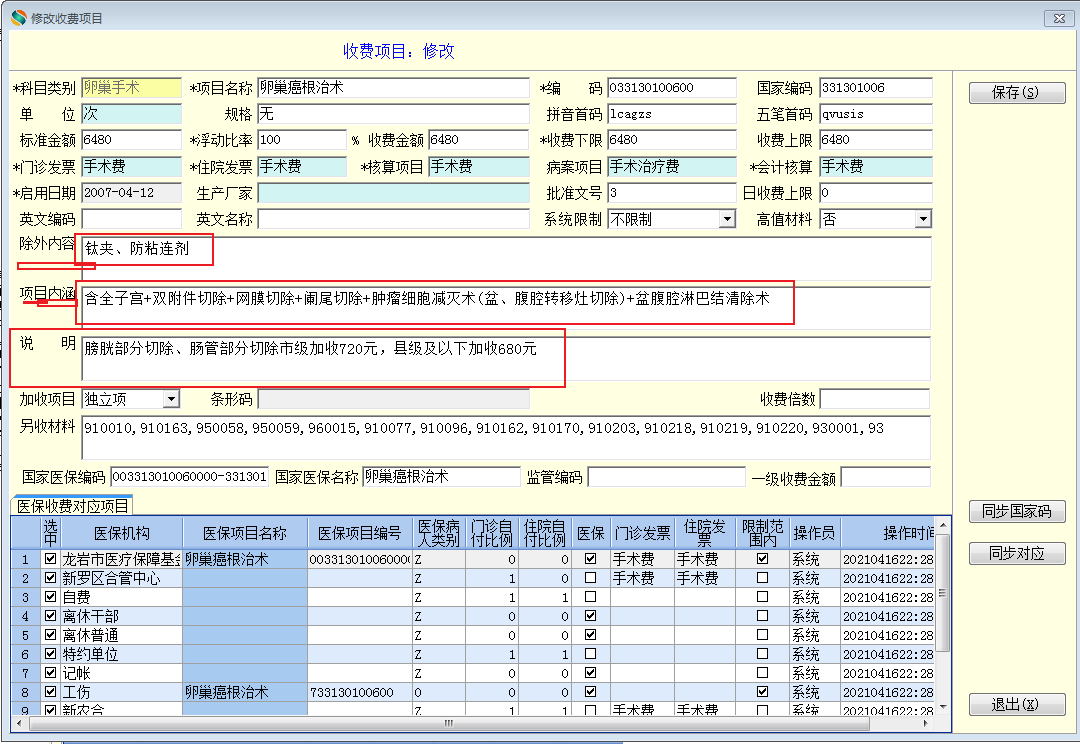The width and height of the screenshot is (1080, 744).
Task: Toggle 医保 checkbox for 新罗区合管中心 row
Action: (x=590, y=577)
